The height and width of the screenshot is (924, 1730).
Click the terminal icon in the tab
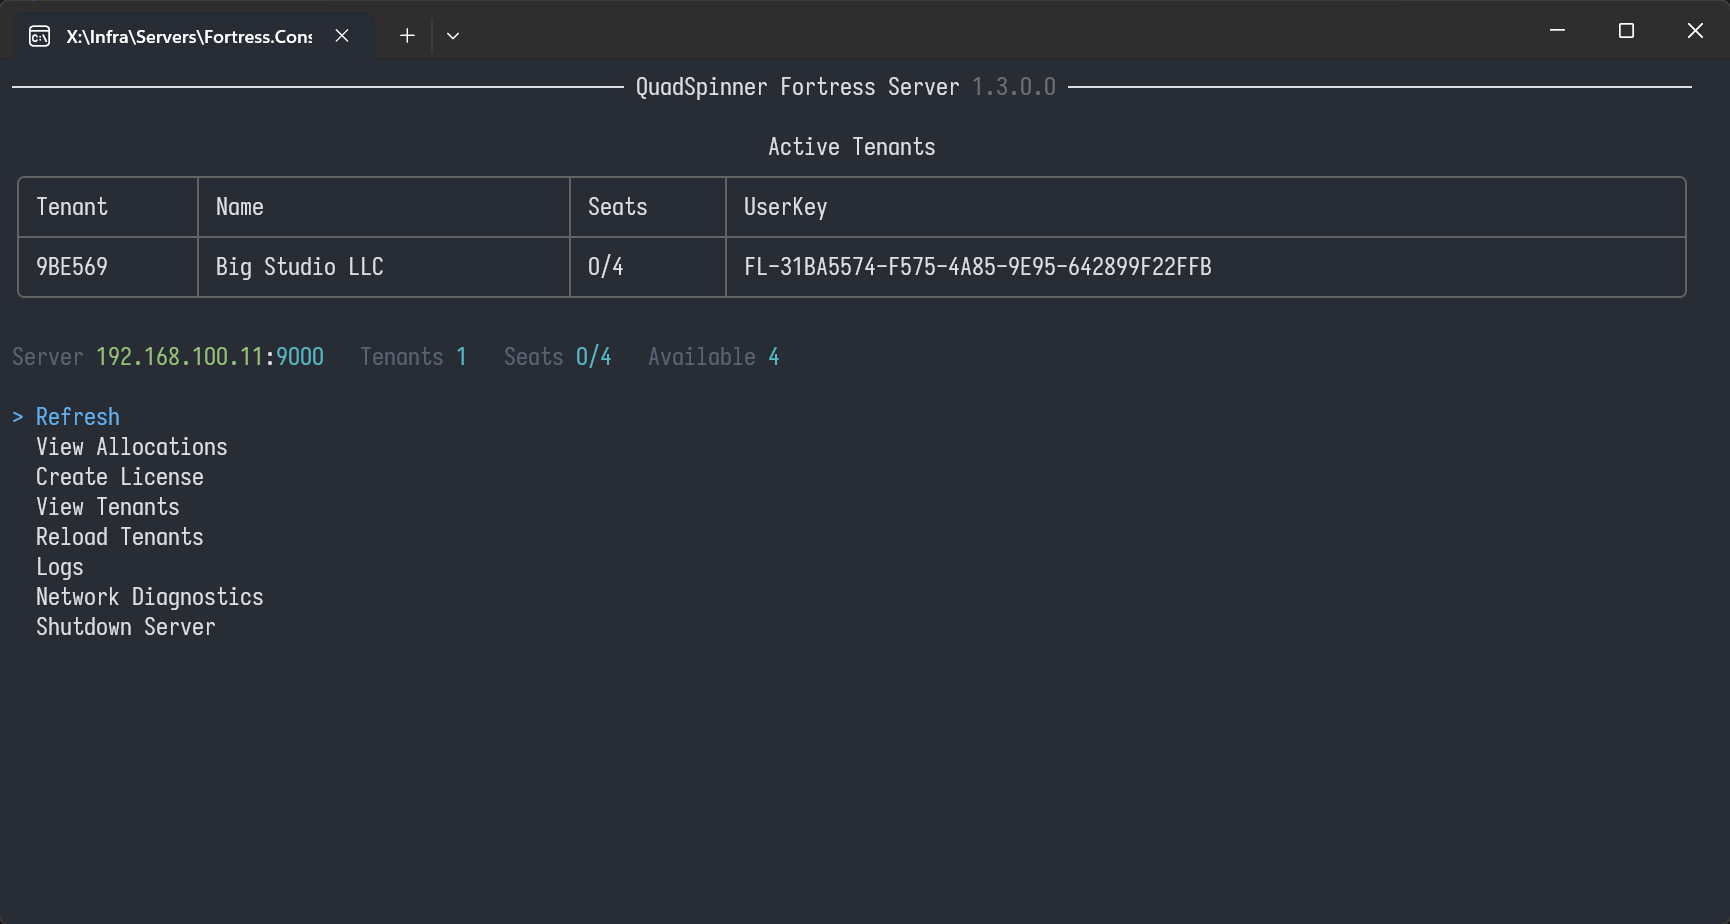click(39, 37)
